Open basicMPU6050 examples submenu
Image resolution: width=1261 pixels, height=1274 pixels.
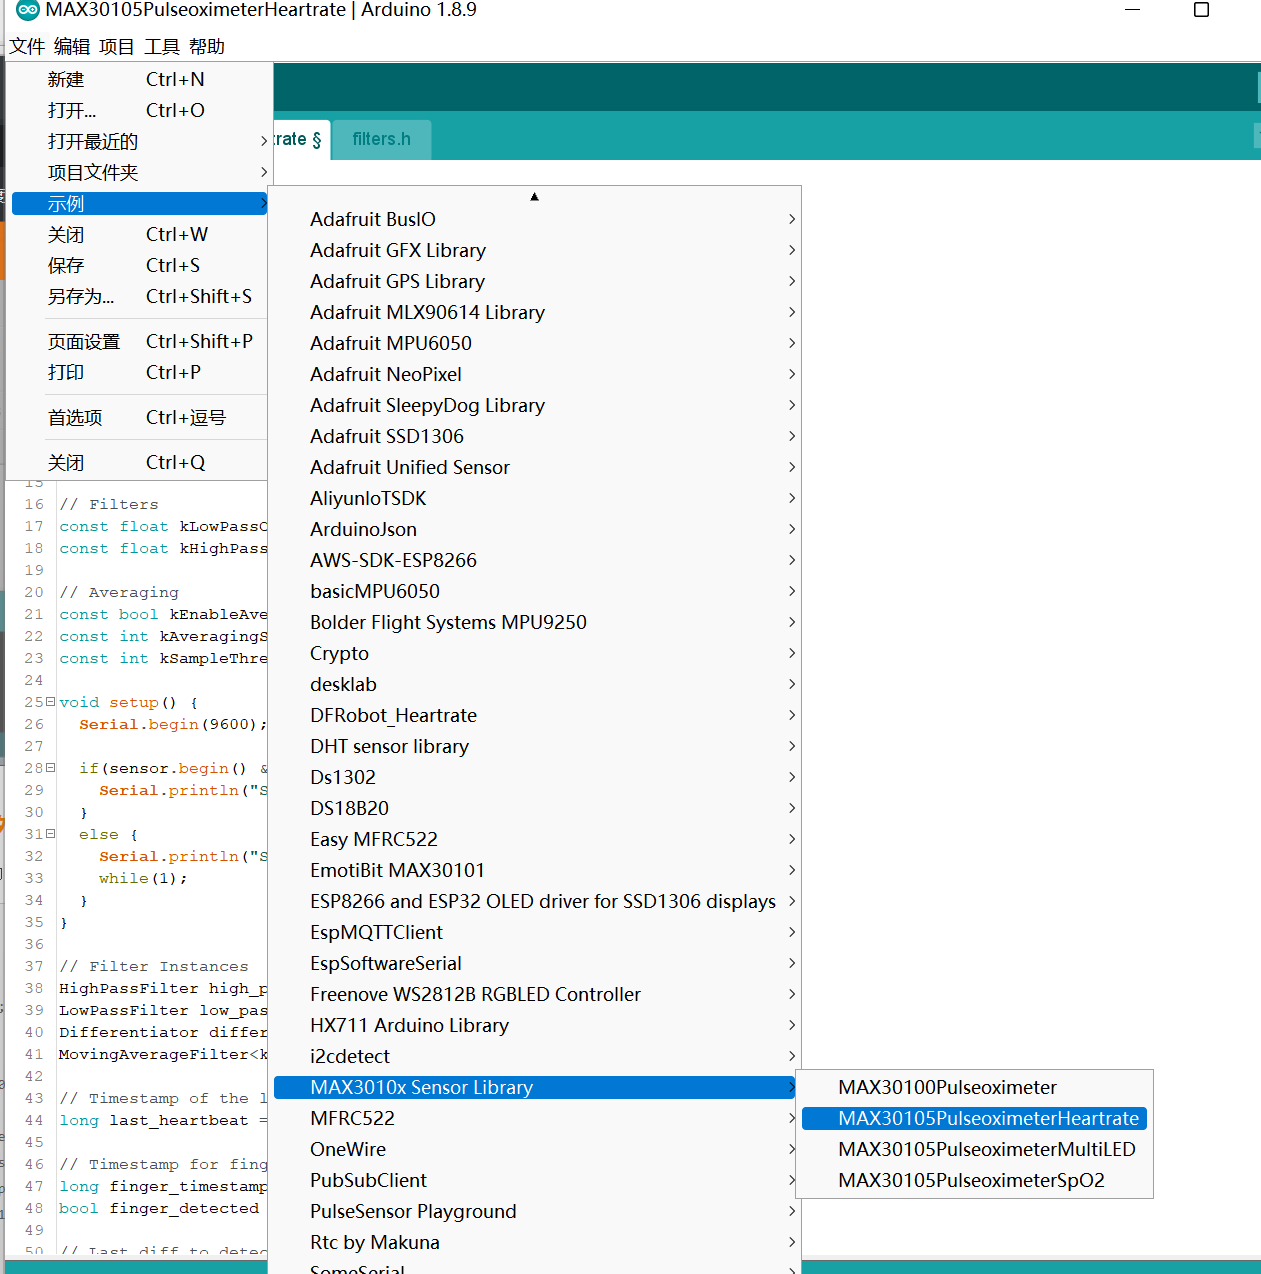(535, 591)
